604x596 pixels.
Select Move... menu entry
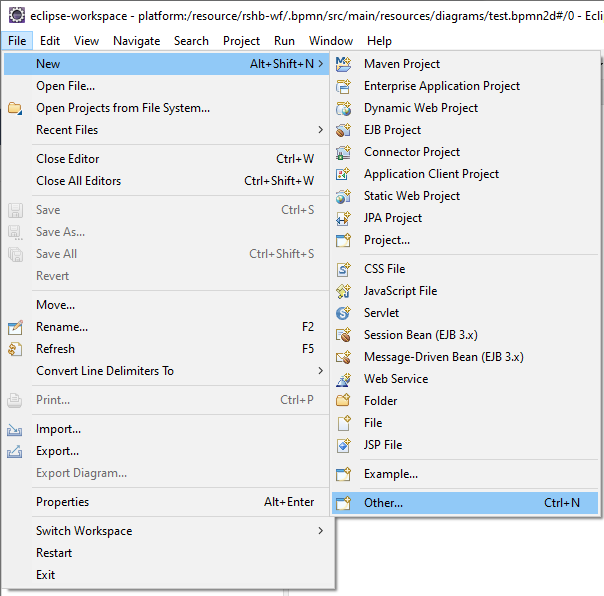166,305
